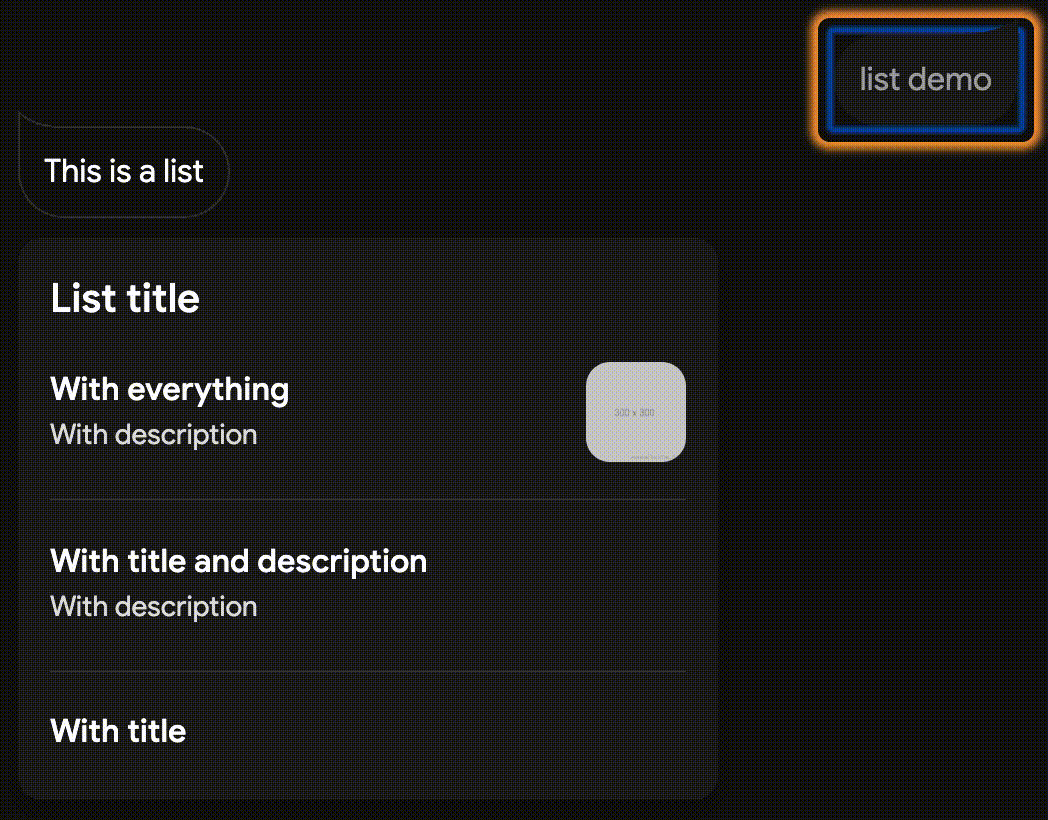The height and width of the screenshot is (820, 1048).
Task: Open the "With everything" list item title
Action: [170, 389]
